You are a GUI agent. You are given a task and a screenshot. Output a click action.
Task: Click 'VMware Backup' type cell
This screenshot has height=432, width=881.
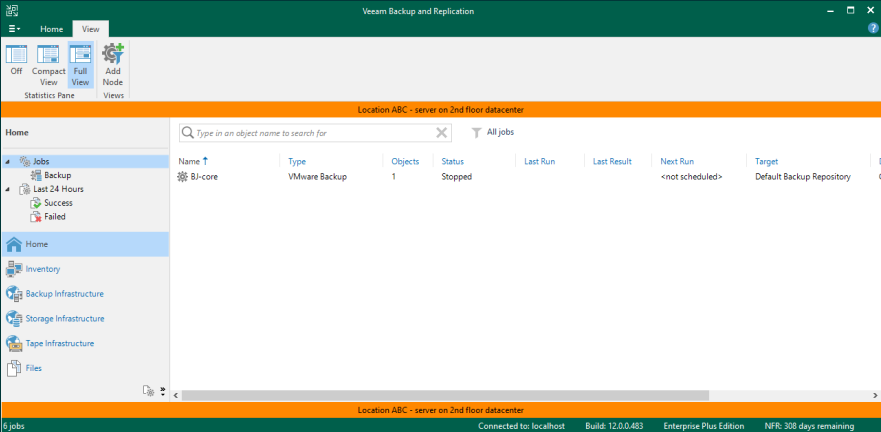(317, 176)
